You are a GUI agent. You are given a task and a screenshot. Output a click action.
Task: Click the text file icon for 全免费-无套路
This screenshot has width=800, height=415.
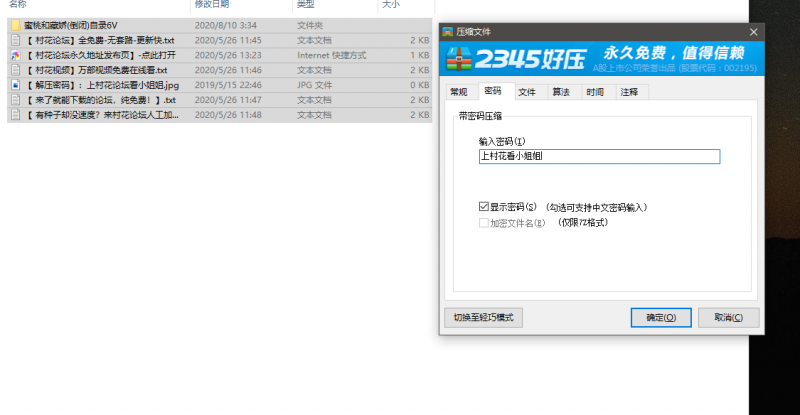tap(15, 40)
